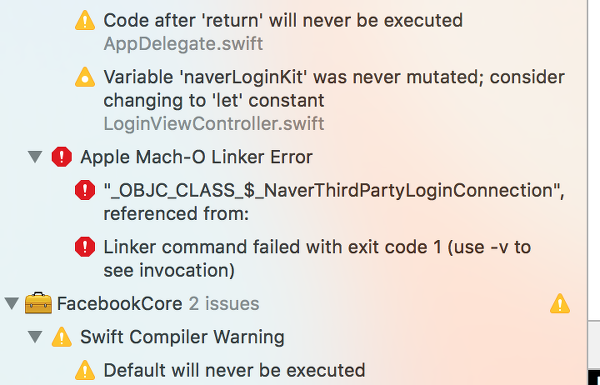Click the FacebookCore toolbox target icon

coord(38,303)
